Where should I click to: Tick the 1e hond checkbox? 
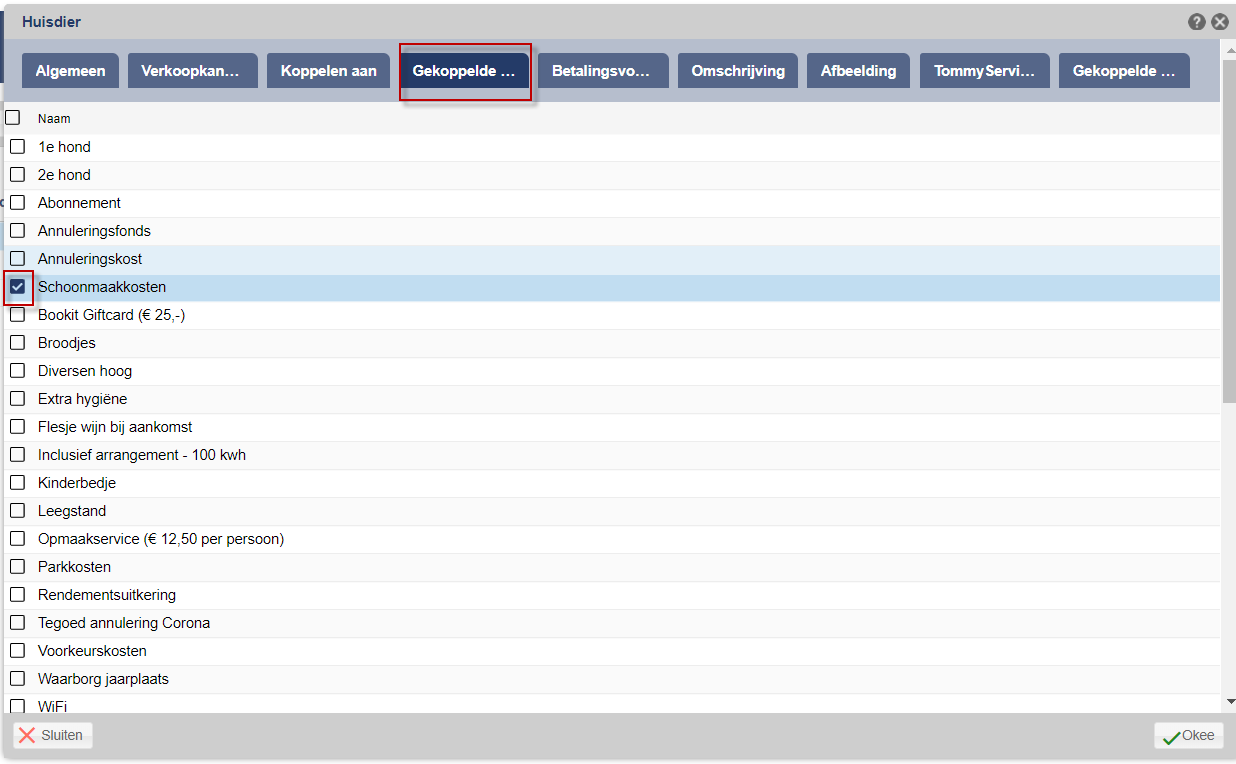tap(18, 147)
